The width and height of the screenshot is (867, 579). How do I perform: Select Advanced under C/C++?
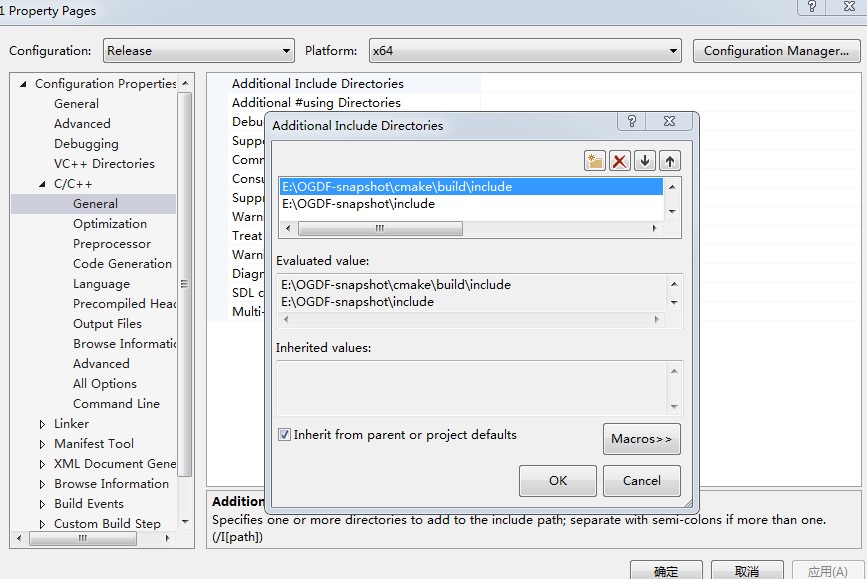coord(101,364)
